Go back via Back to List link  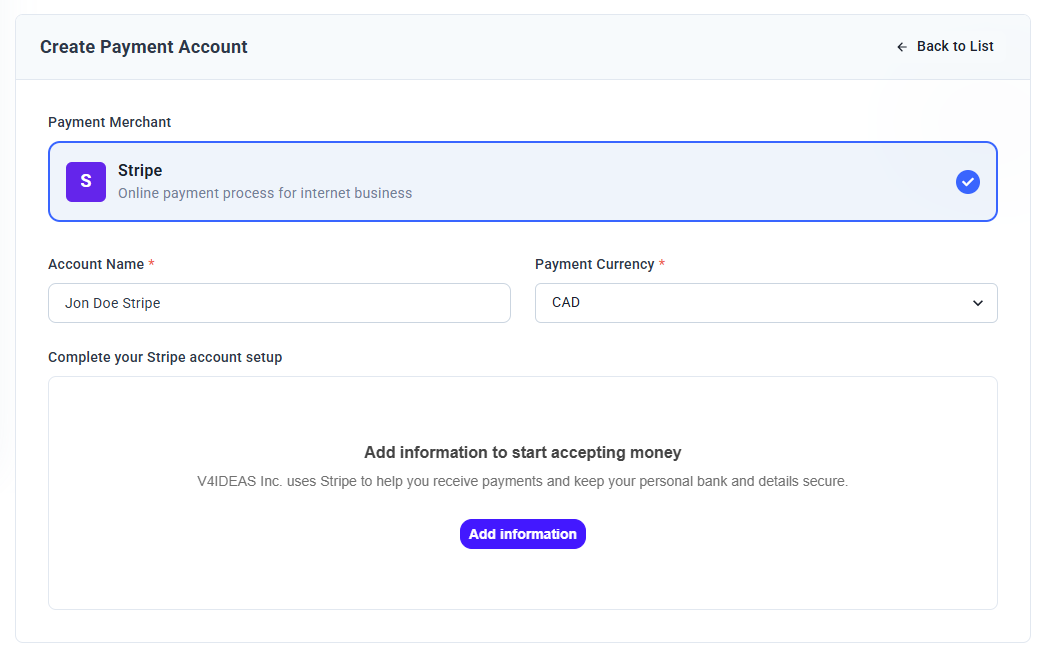[x=945, y=46]
